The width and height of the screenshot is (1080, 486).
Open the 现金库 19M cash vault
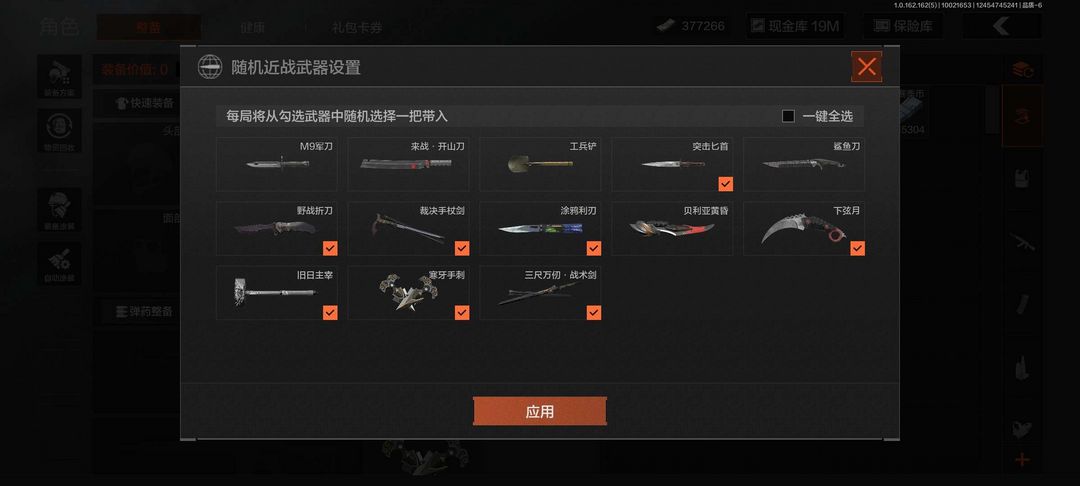795,26
